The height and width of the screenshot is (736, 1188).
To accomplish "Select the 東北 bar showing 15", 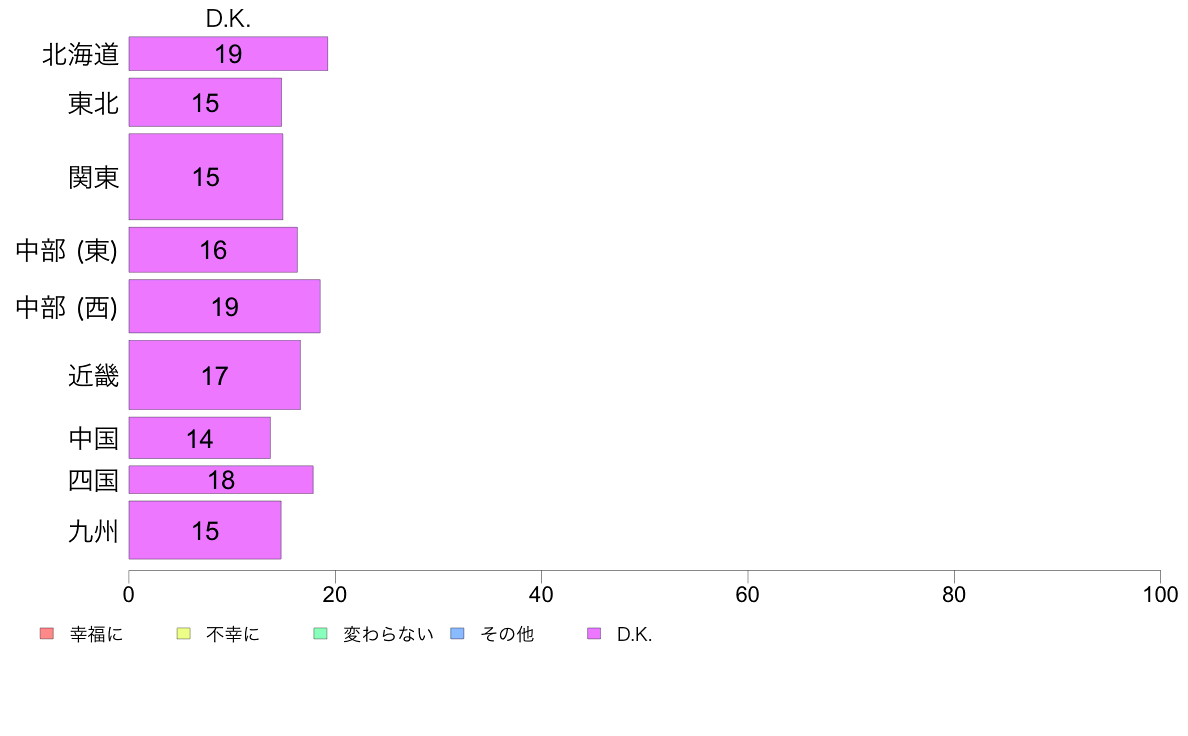I will click(205, 102).
